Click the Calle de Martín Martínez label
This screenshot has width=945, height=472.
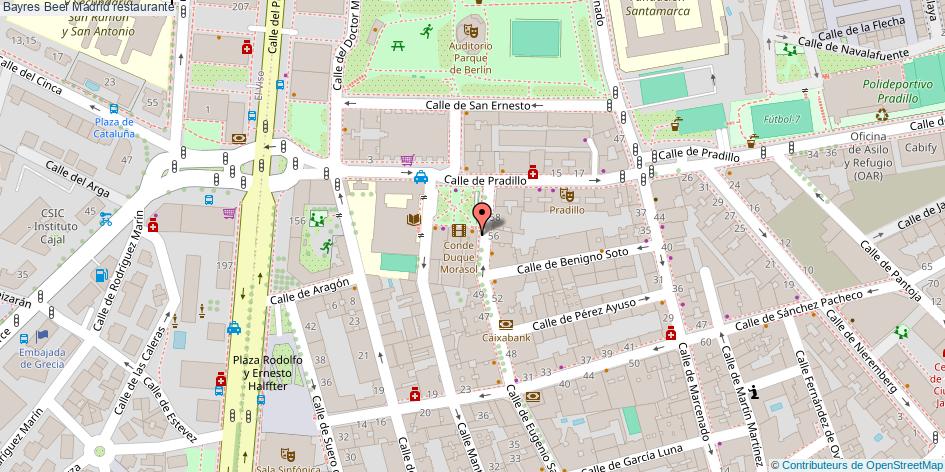click(x=741, y=406)
